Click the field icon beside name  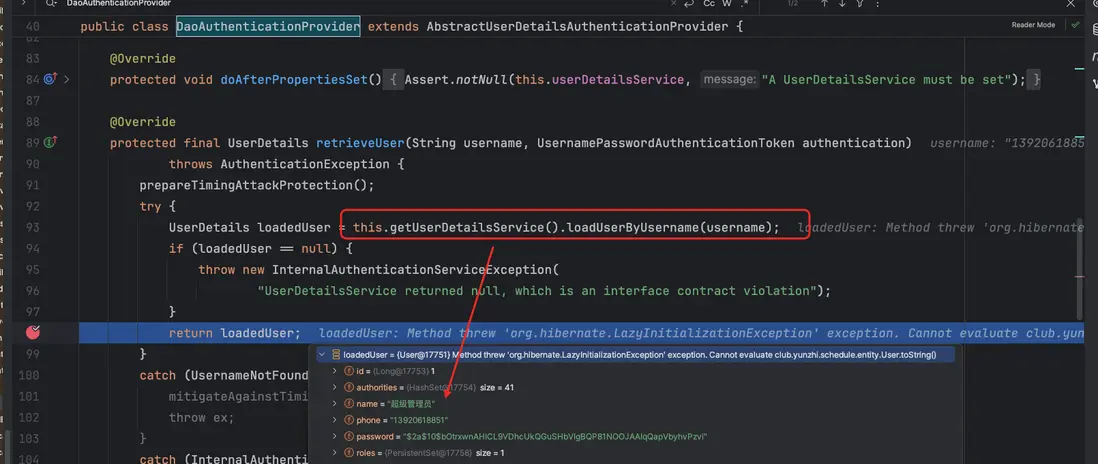coord(349,404)
